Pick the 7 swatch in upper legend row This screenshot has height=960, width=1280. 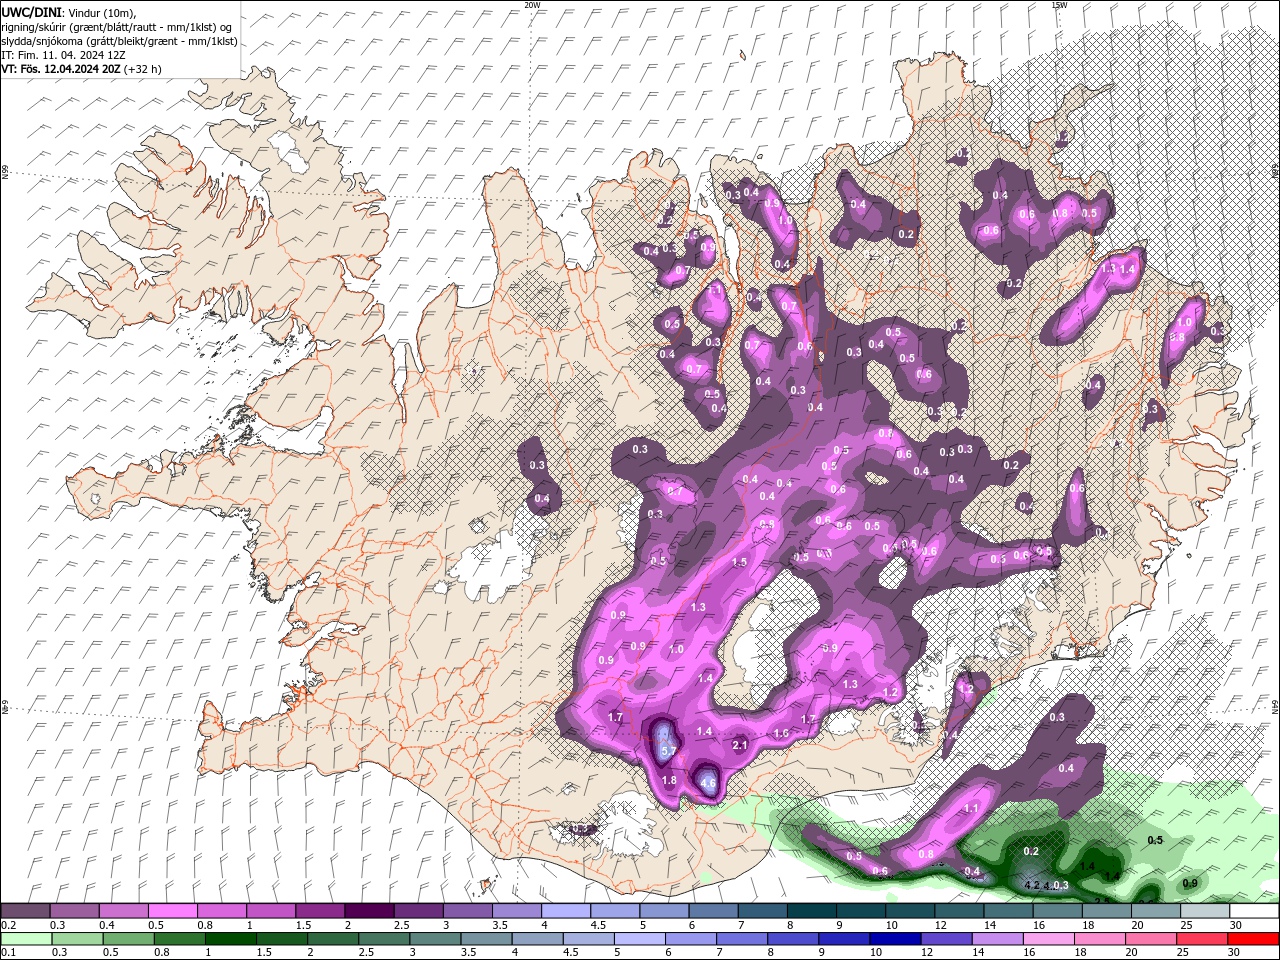tap(761, 911)
